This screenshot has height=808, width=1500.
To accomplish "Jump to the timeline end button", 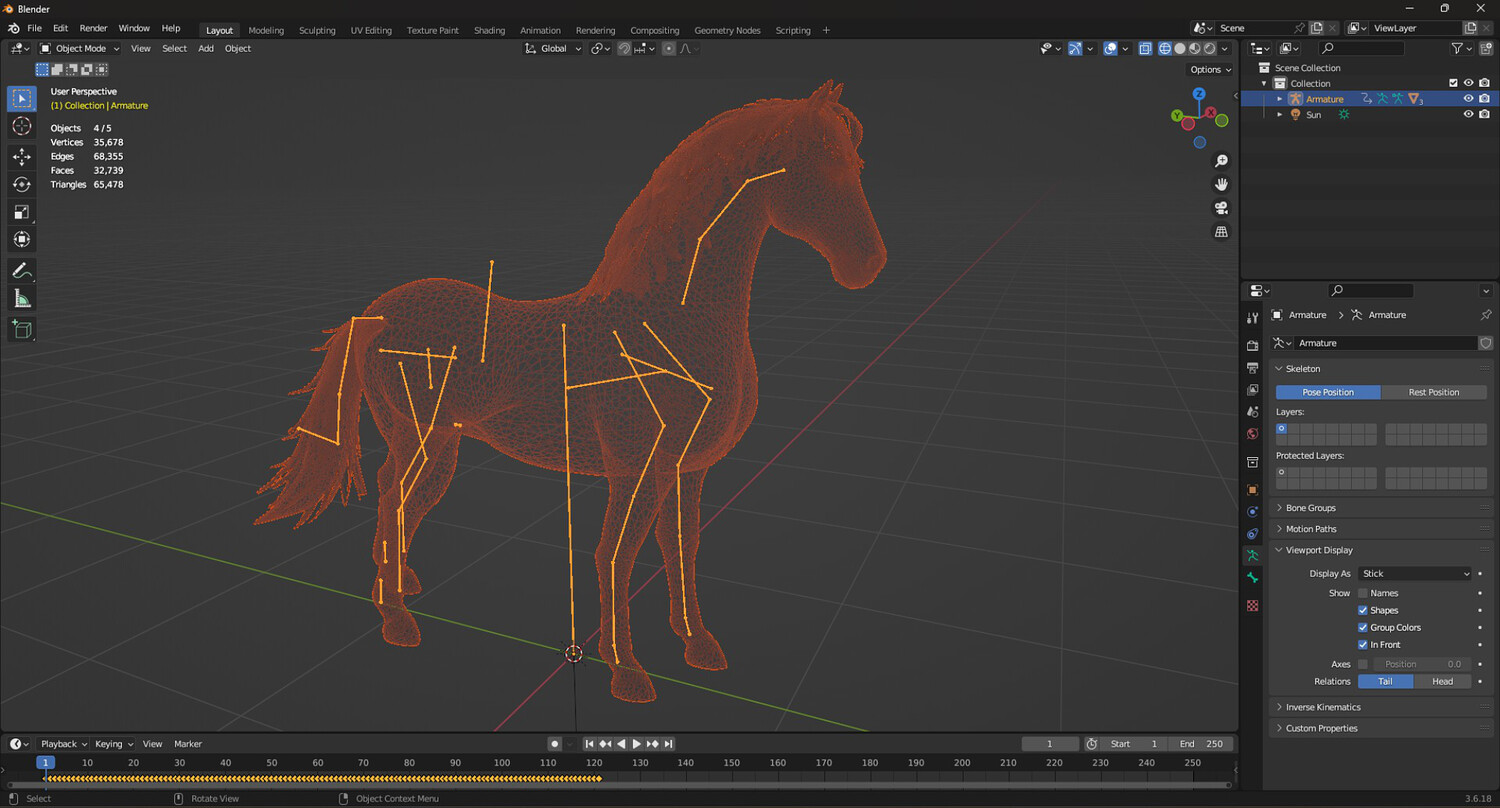I will pyautogui.click(x=669, y=744).
